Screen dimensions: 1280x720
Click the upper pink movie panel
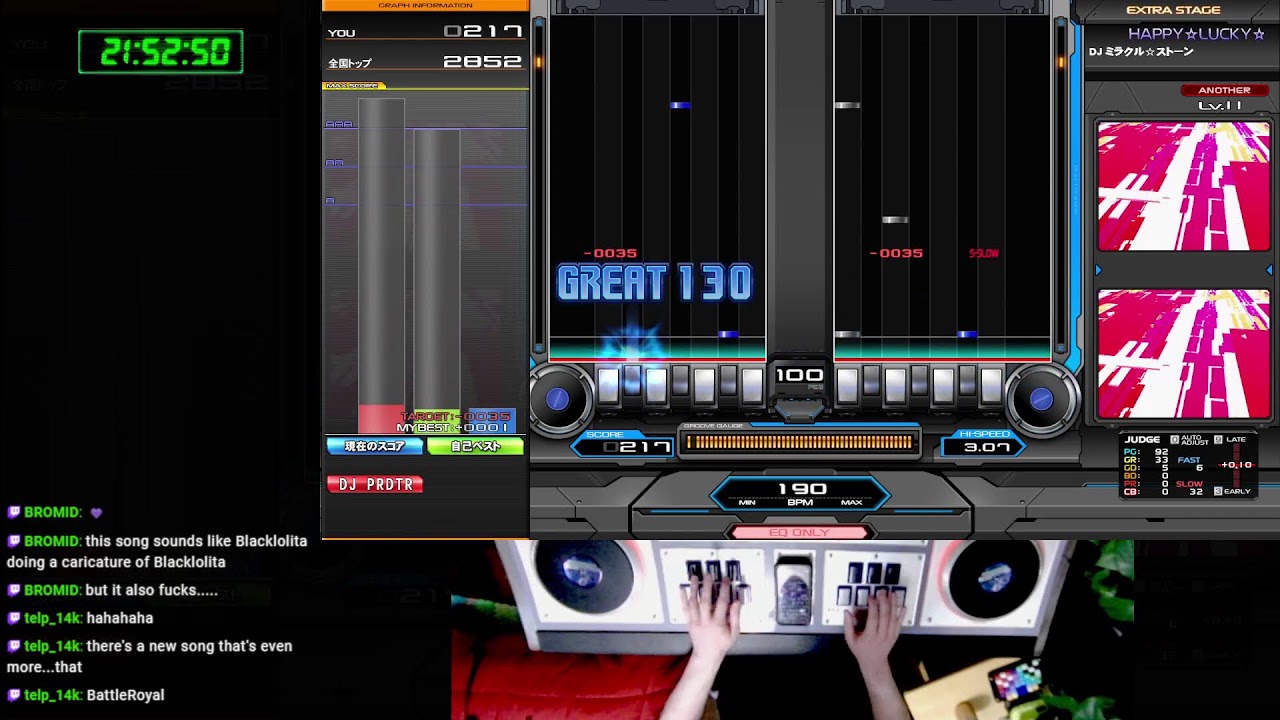(x=1183, y=186)
